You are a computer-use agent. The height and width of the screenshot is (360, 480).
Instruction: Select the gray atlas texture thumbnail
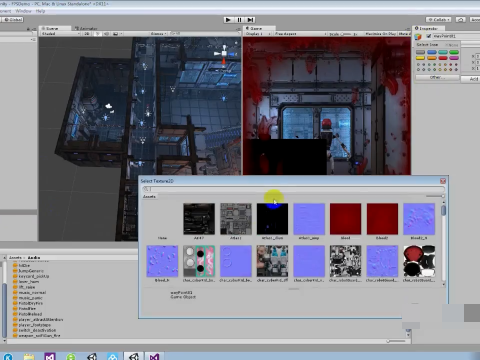[236, 219]
